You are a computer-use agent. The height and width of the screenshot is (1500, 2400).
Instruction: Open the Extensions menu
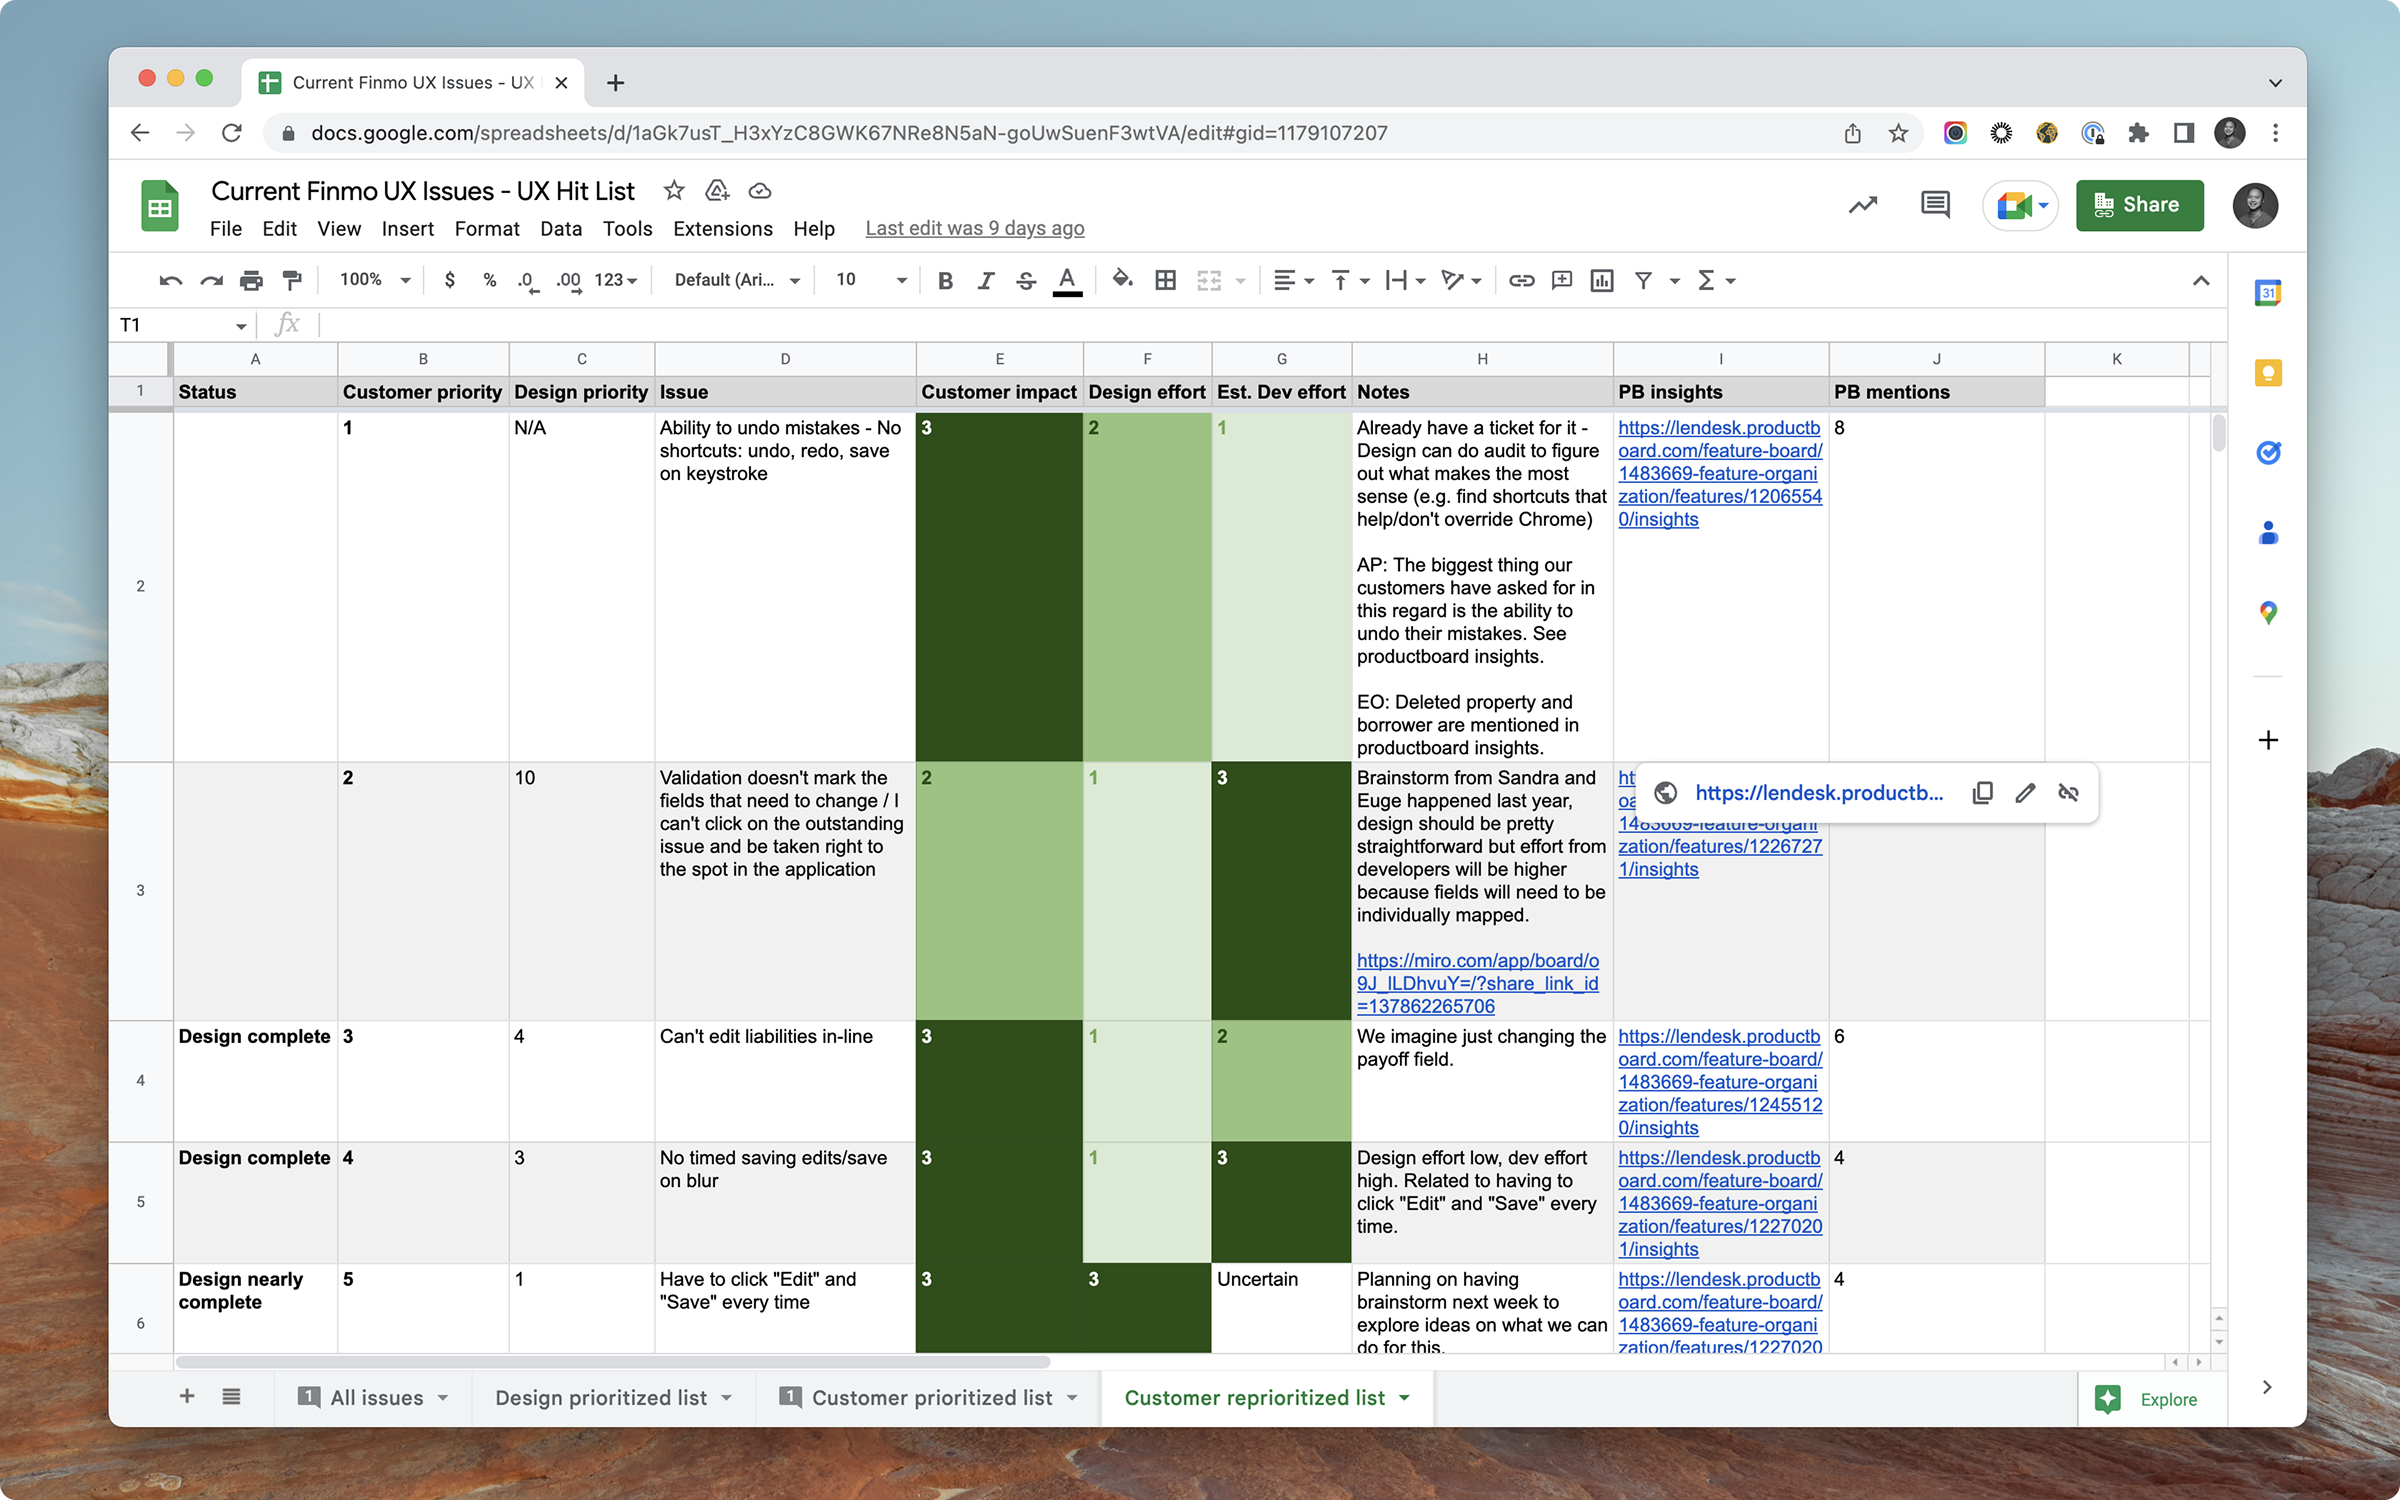(722, 229)
